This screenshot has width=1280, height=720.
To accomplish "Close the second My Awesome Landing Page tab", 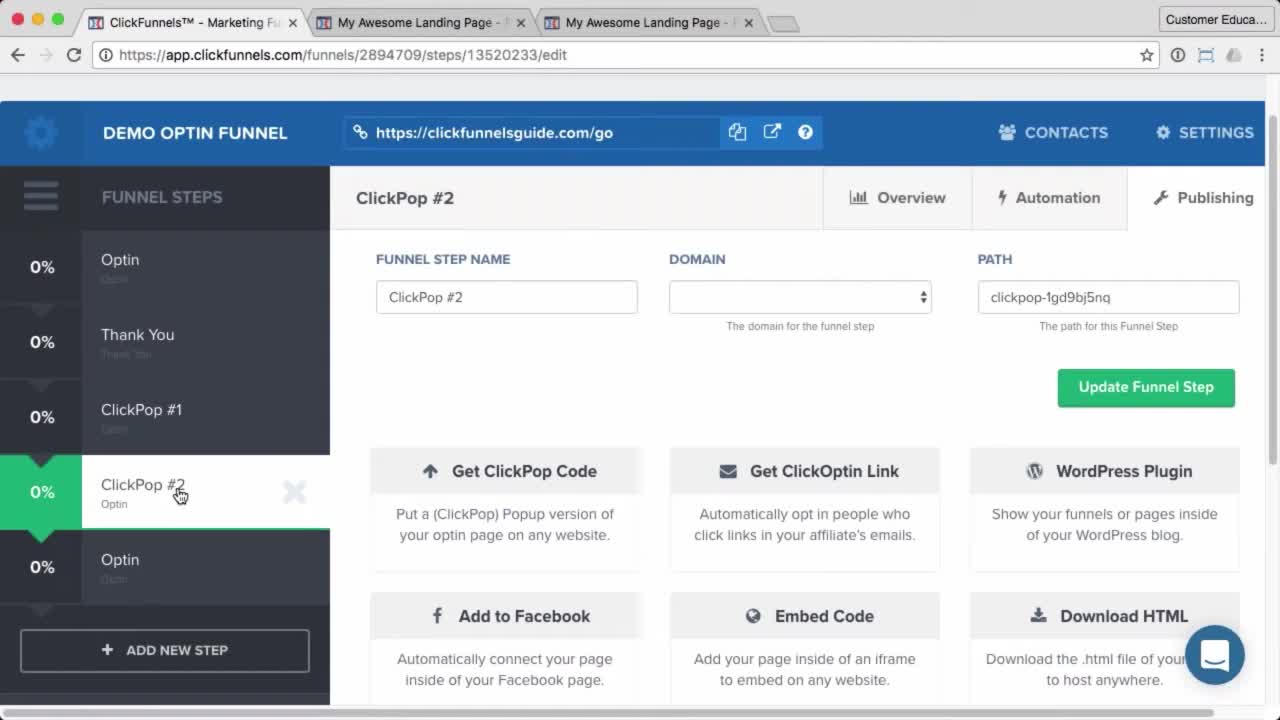I will pyautogui.click(x=521, y=22).
